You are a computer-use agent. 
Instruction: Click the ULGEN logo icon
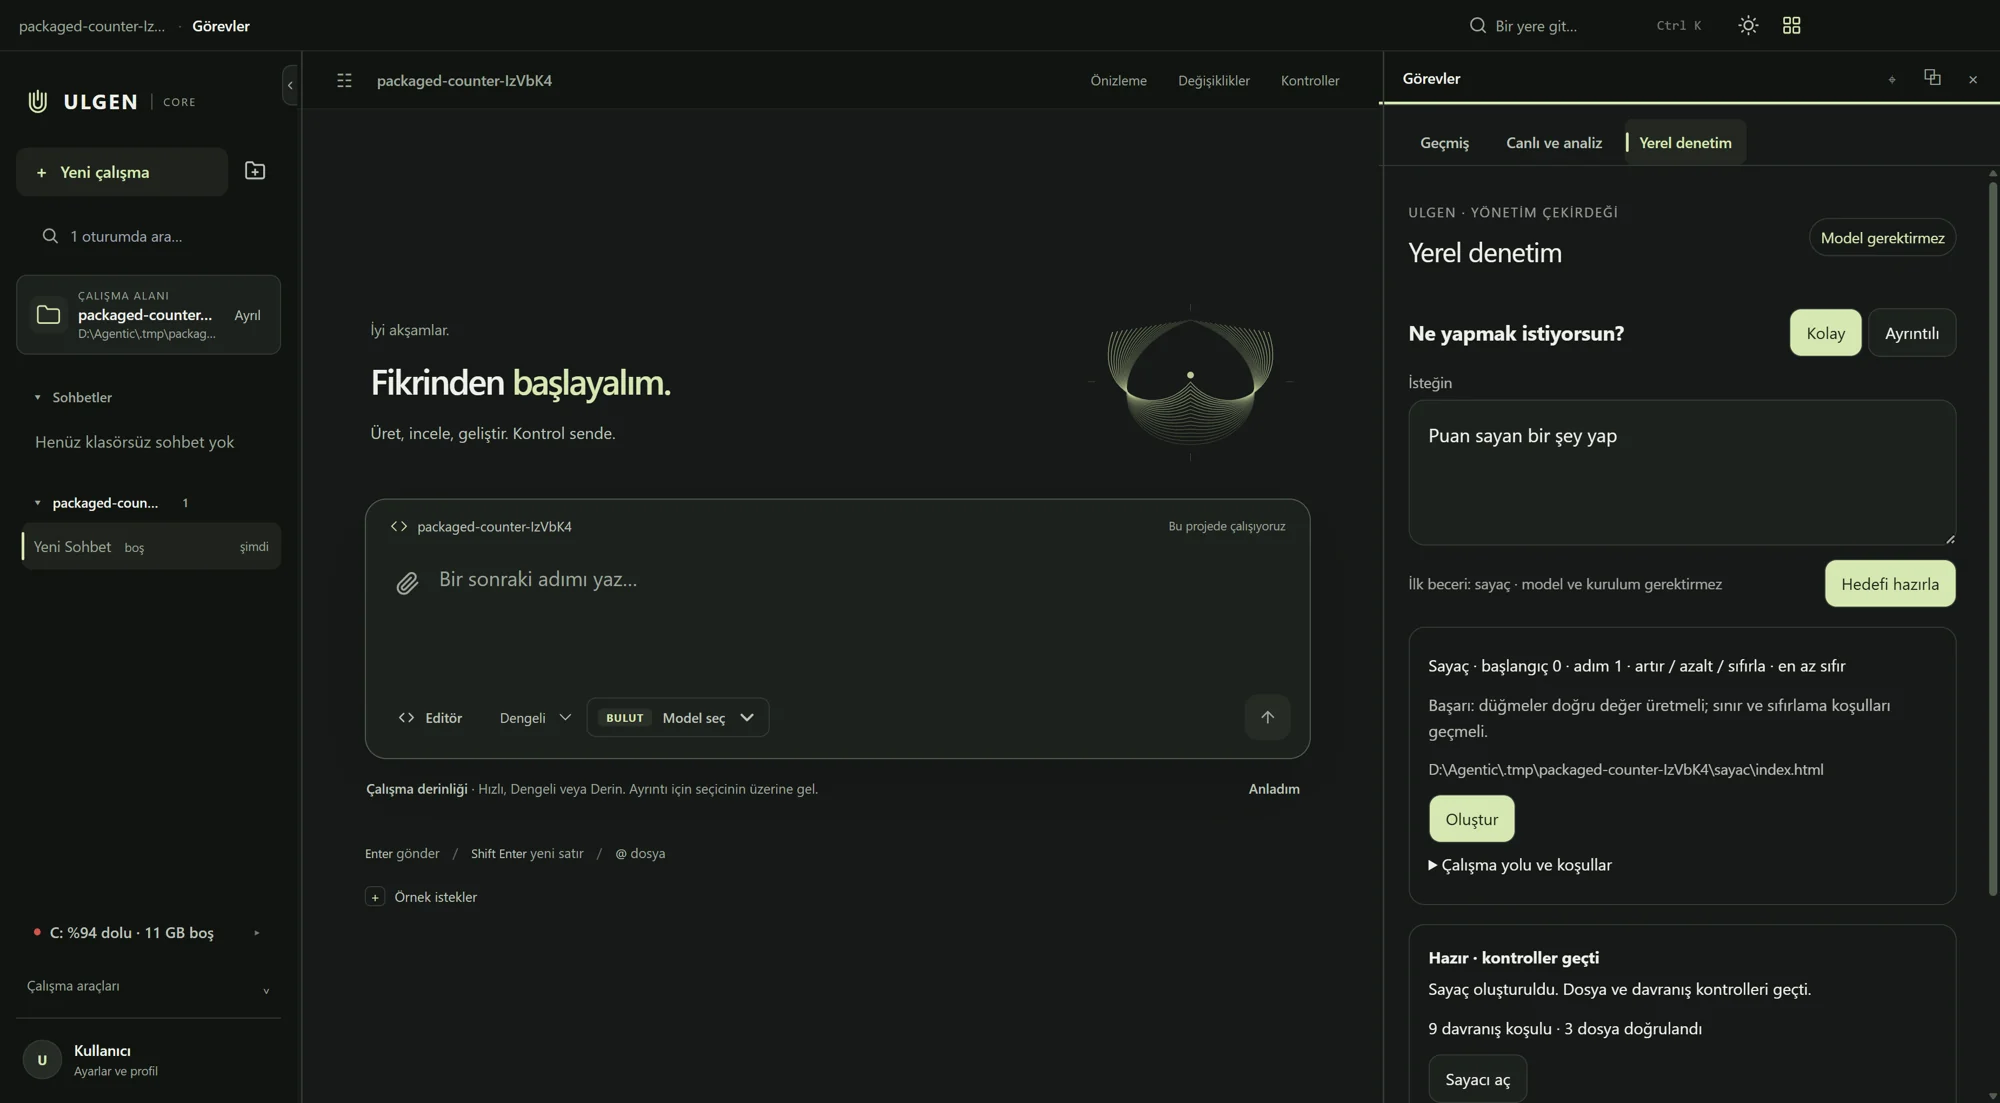click(38, 101)
